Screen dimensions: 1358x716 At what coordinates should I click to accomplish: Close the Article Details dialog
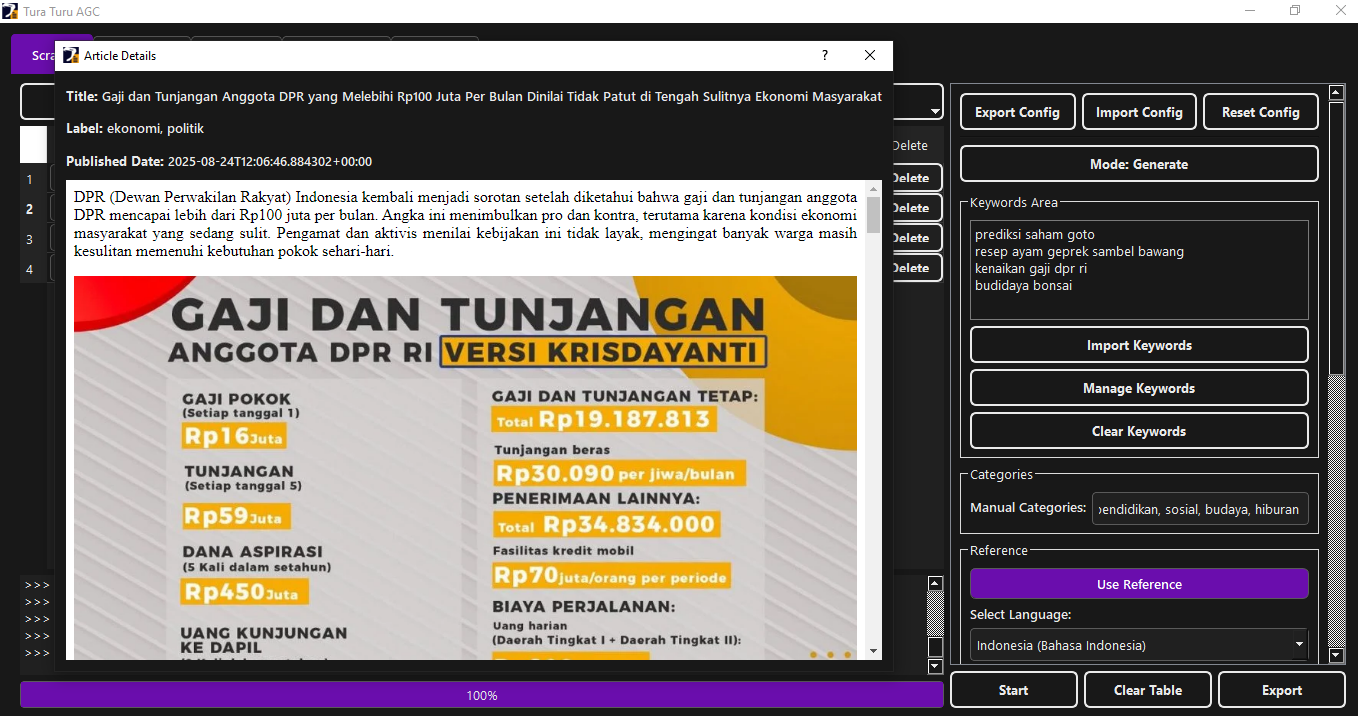870,56
